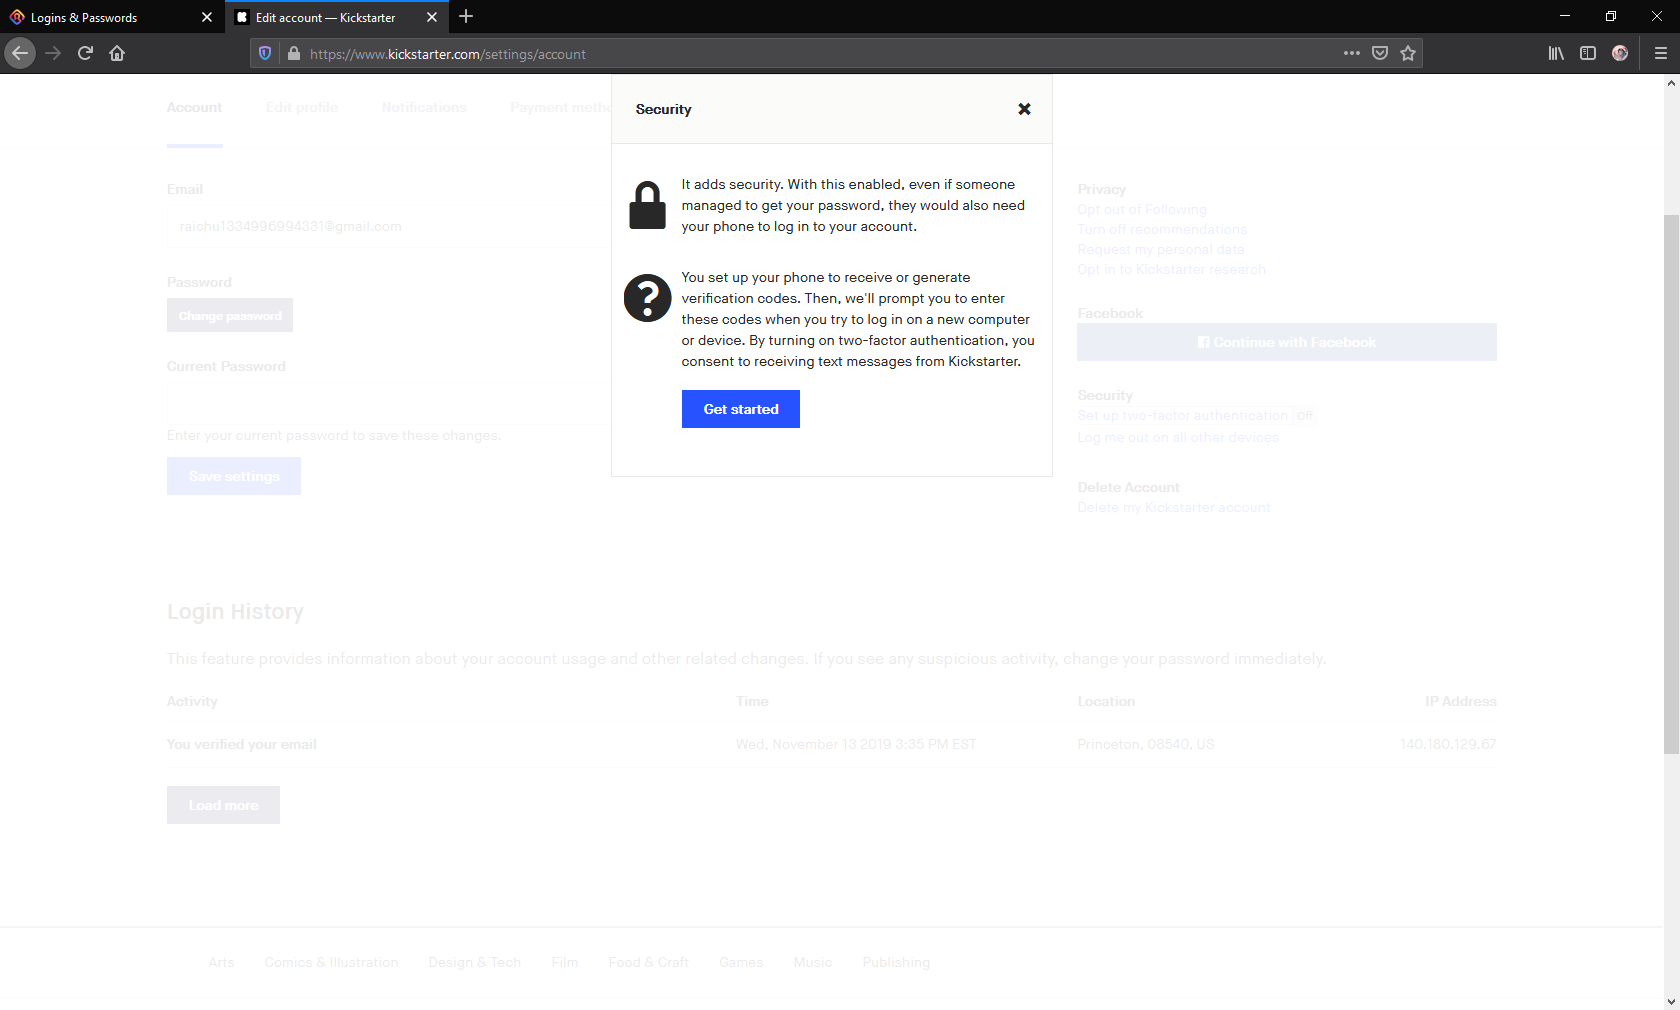This screenshot has height=1010, width=1680.
Task: Open the tracking protection shield icon
Action: (x=265, y=54)
